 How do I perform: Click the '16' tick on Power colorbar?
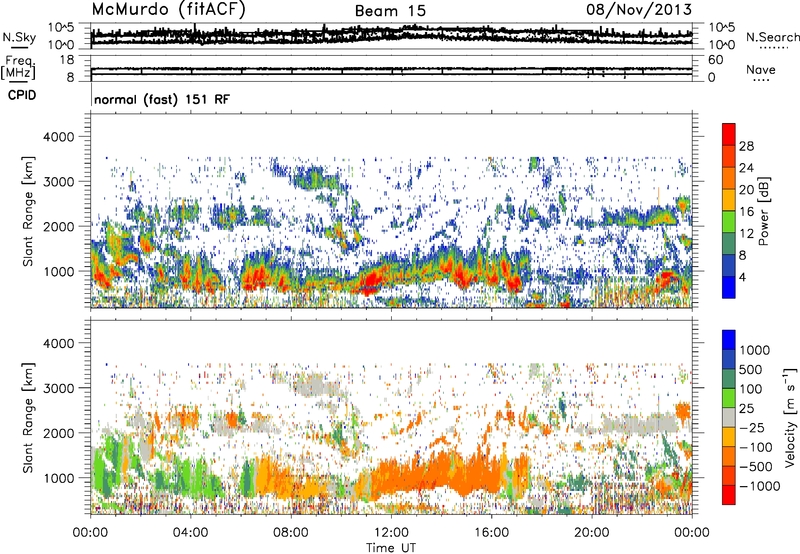coord(746,212)
